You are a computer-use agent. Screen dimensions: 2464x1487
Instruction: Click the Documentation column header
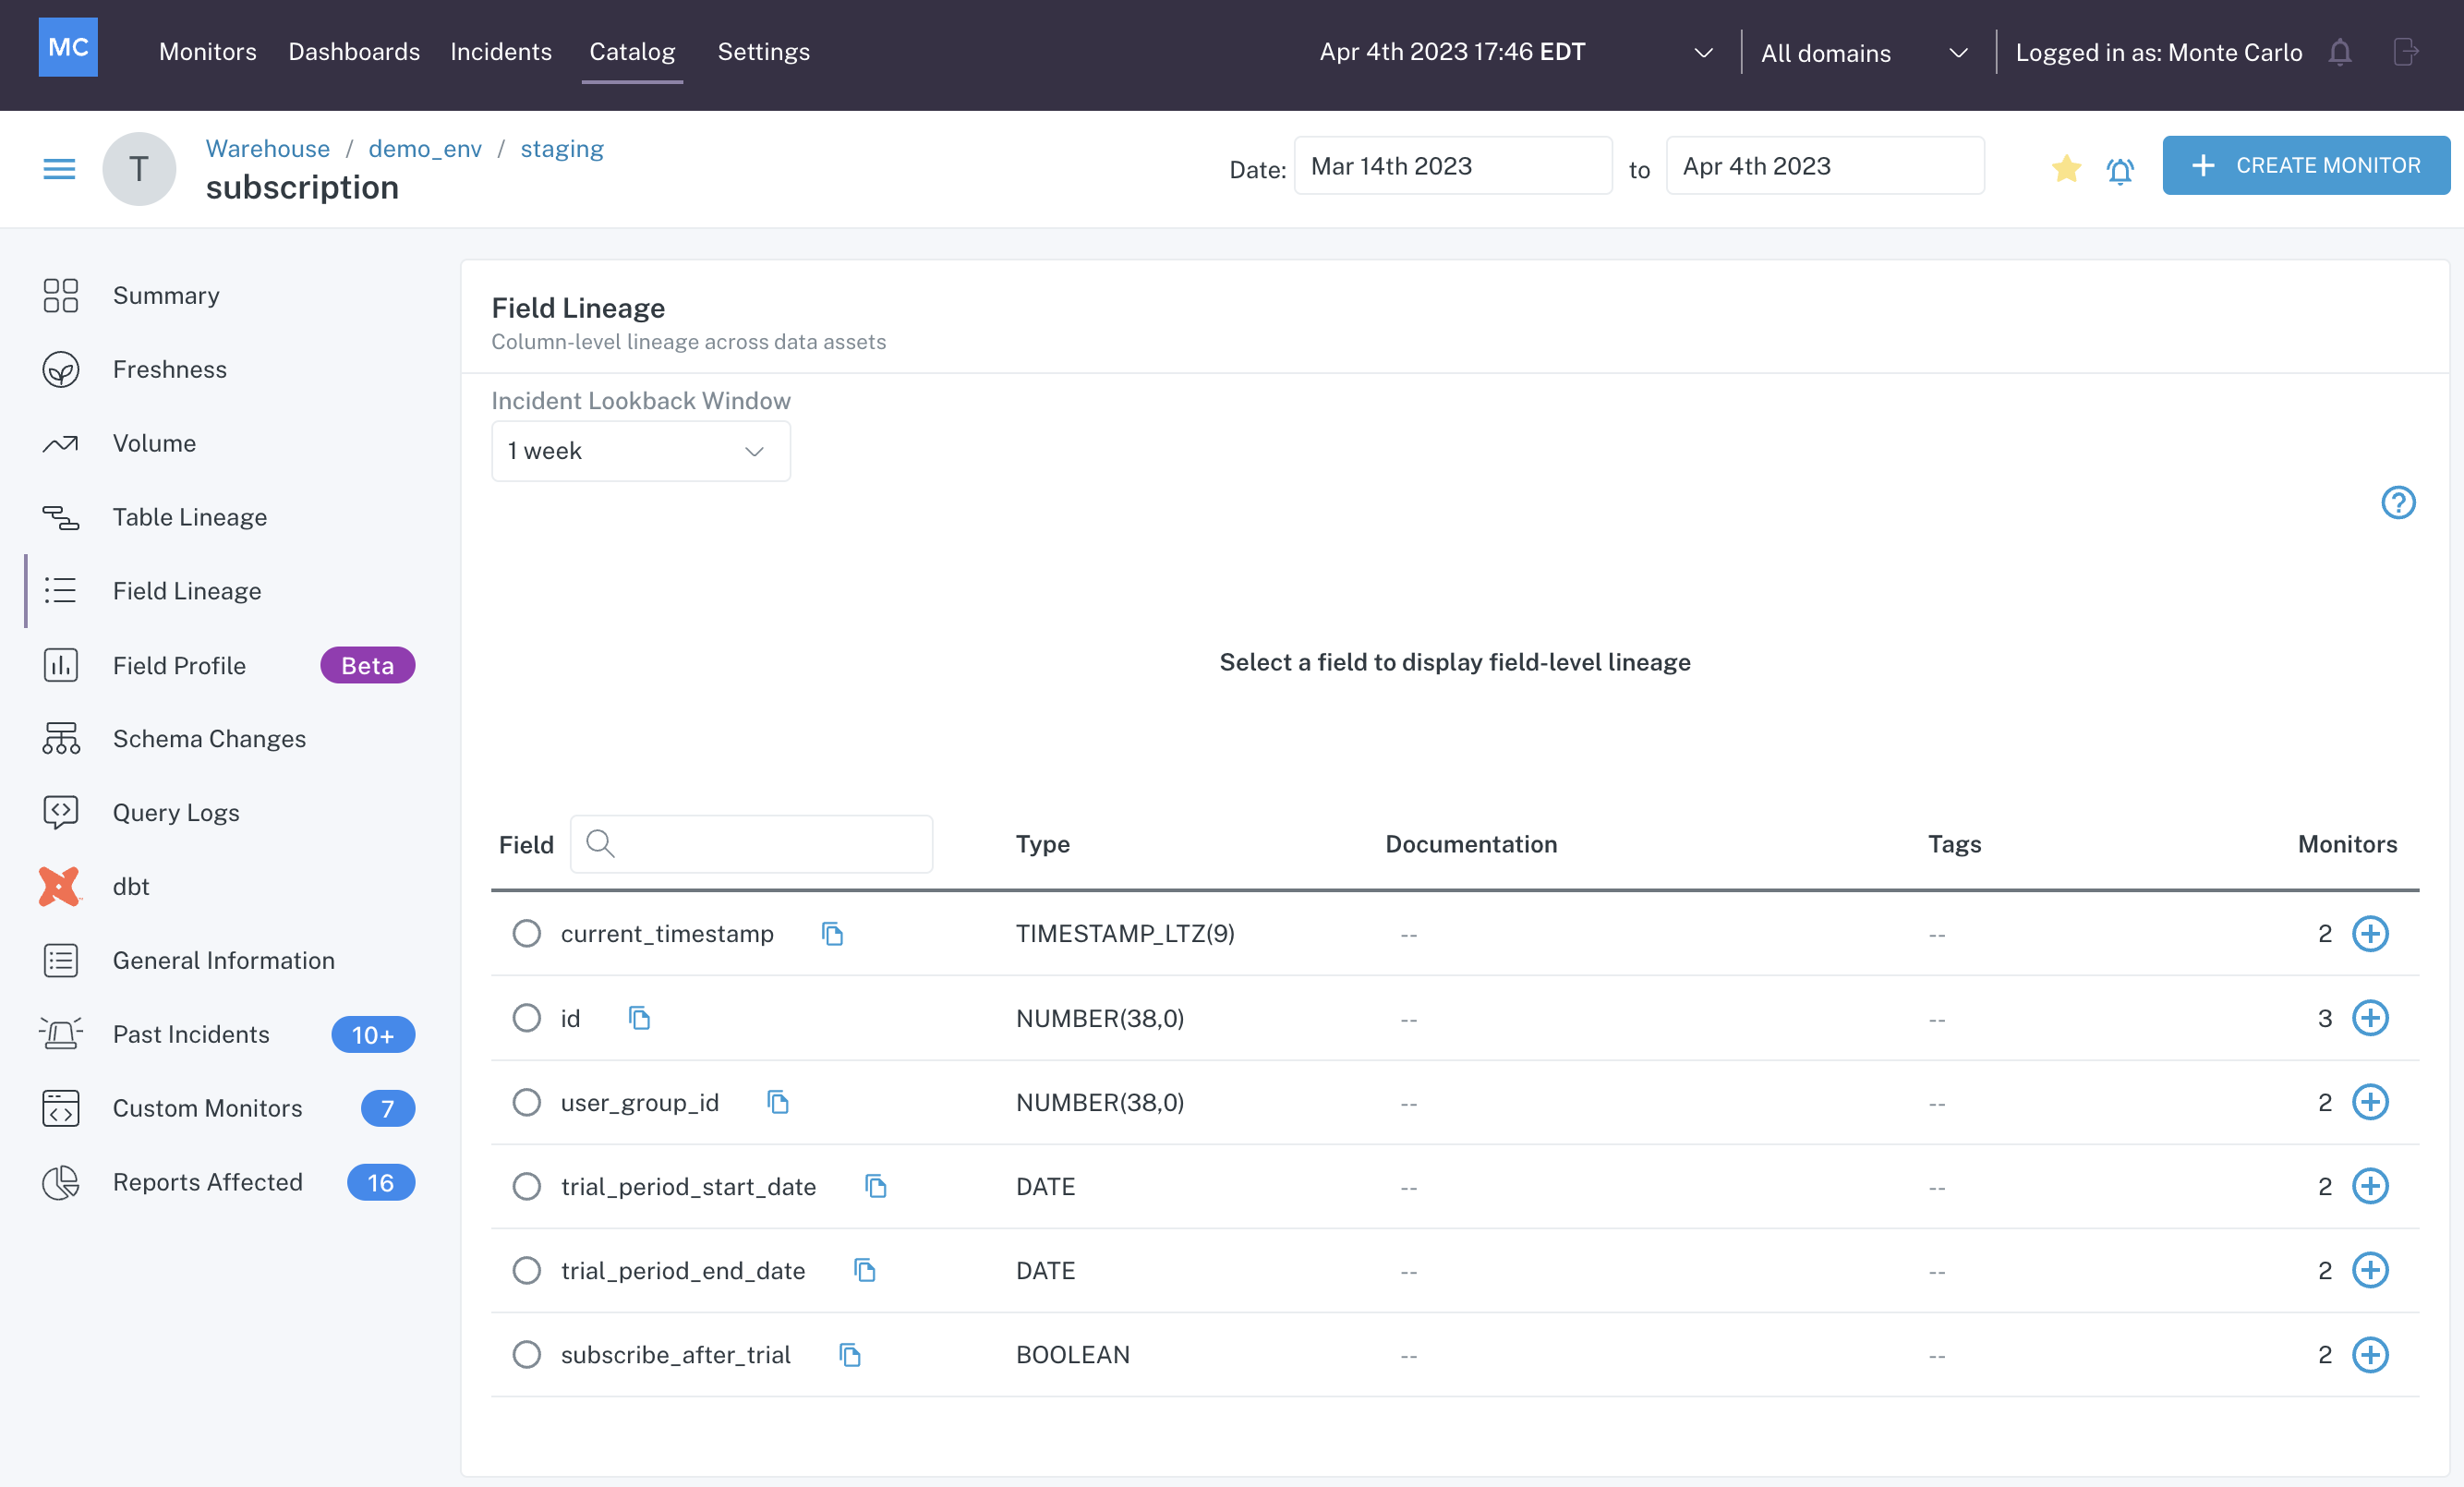point(1471,844)
